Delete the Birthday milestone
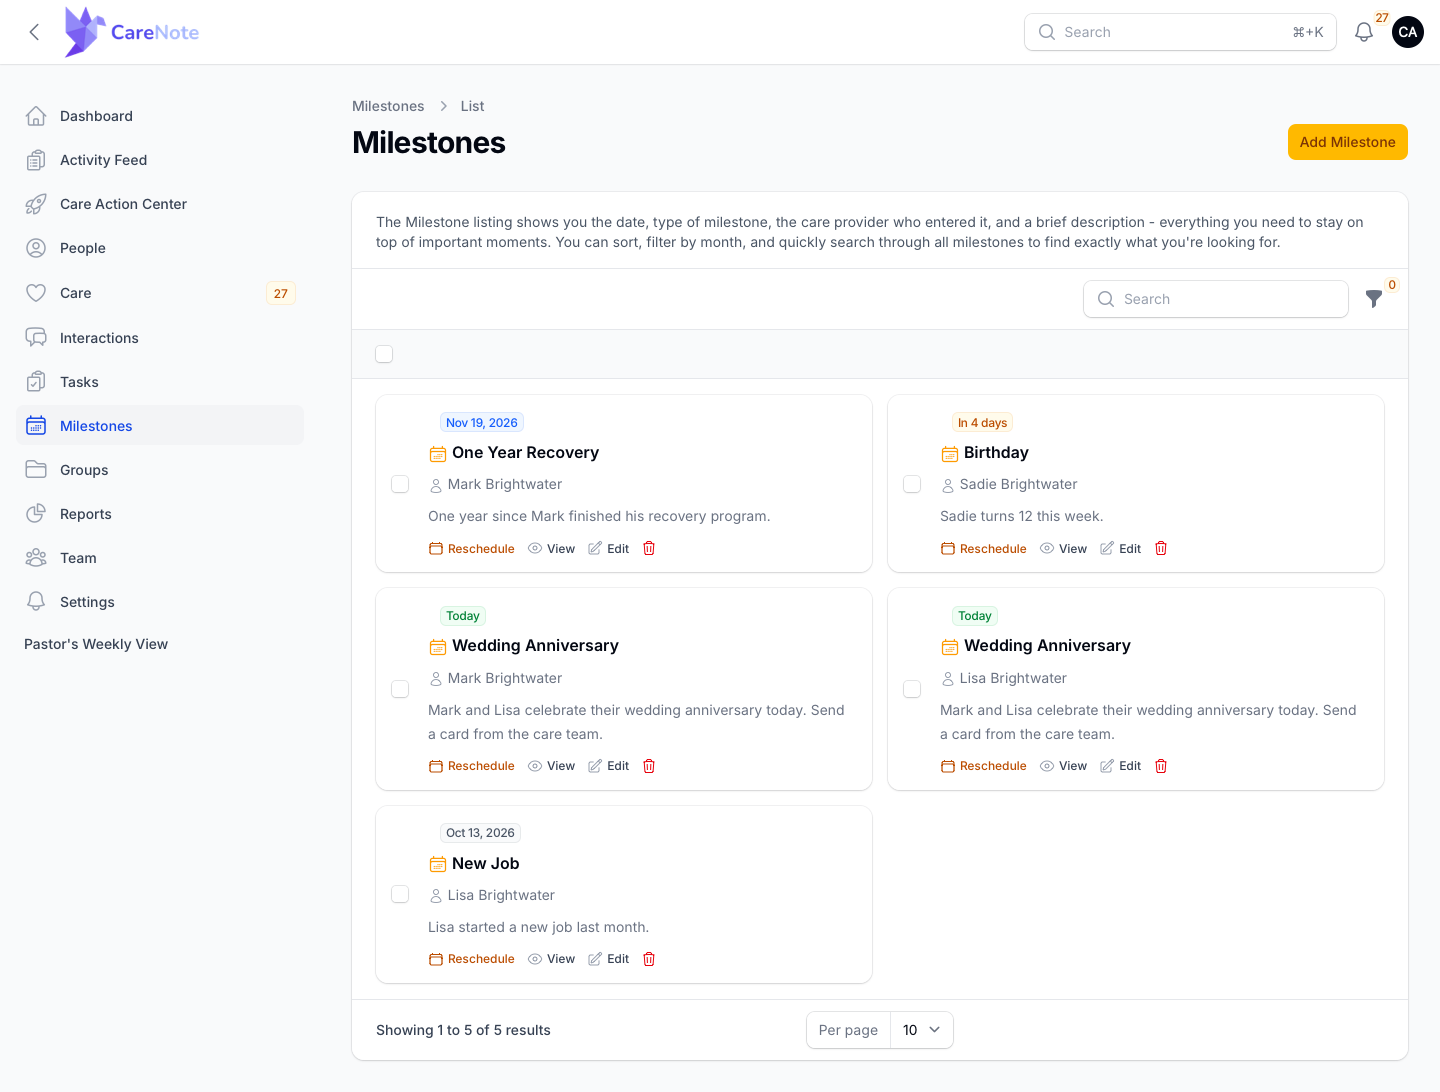The width and height of the screenshot is (1440, 1092). click(1161, 548)
